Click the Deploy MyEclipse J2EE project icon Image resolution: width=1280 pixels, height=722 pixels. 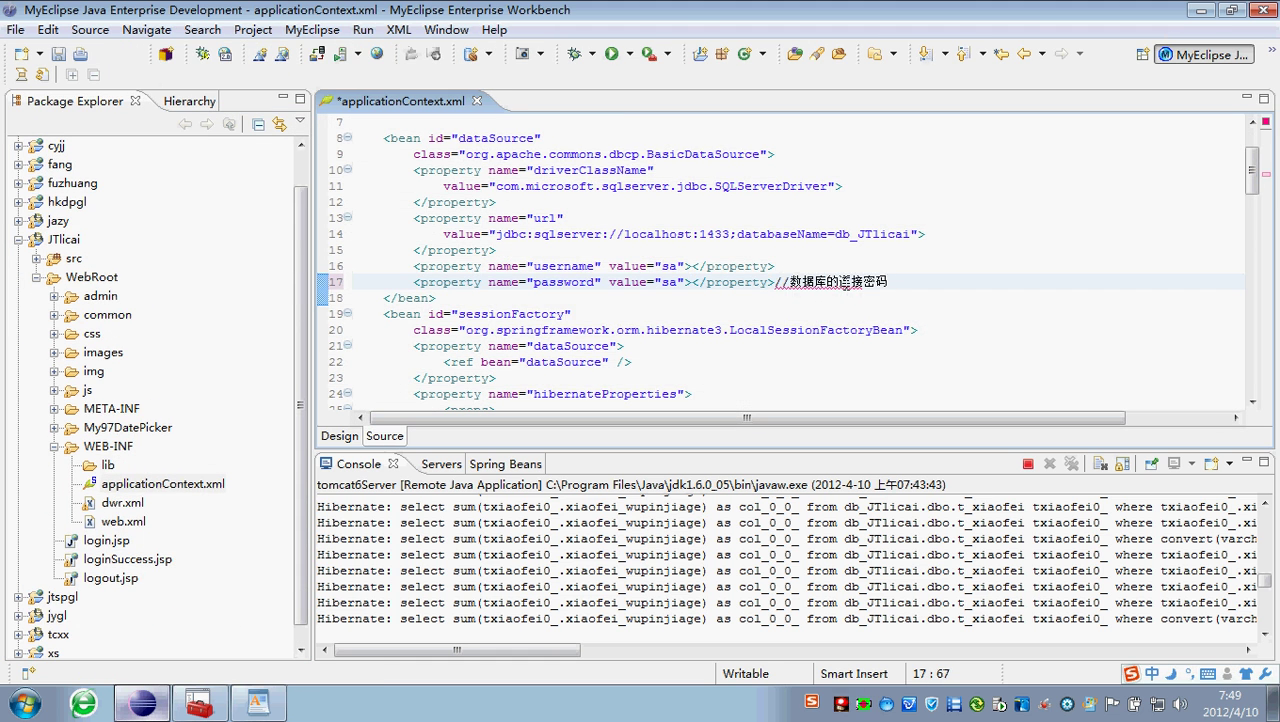[x=318, y=54]
